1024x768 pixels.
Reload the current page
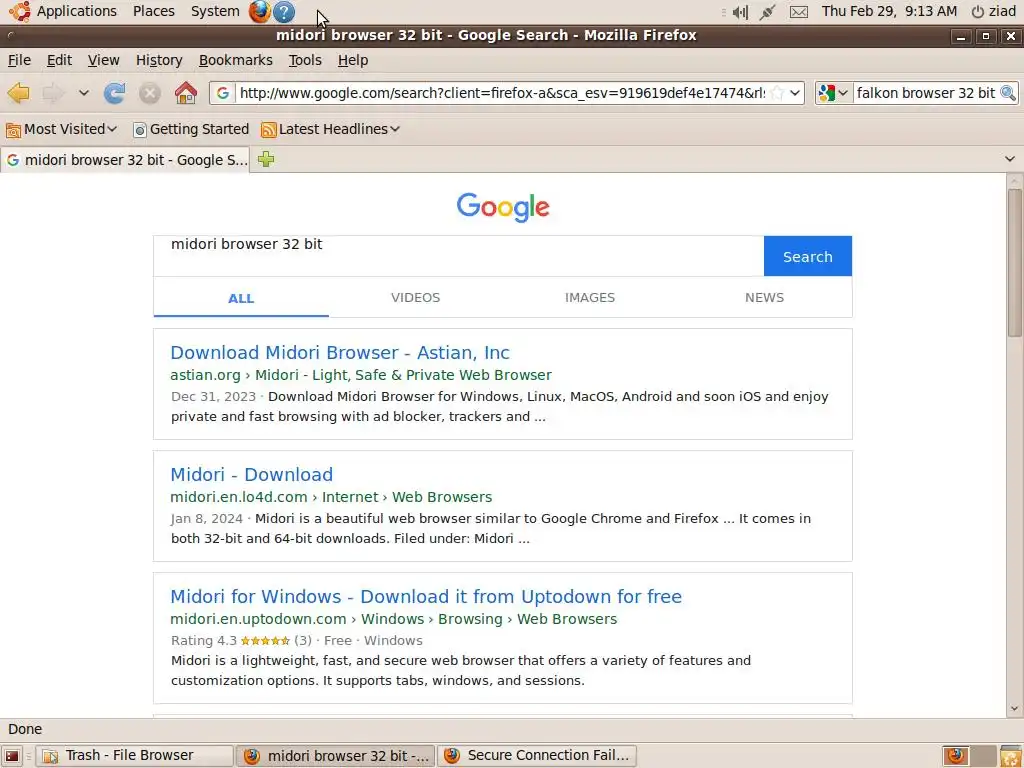[114, 93]
